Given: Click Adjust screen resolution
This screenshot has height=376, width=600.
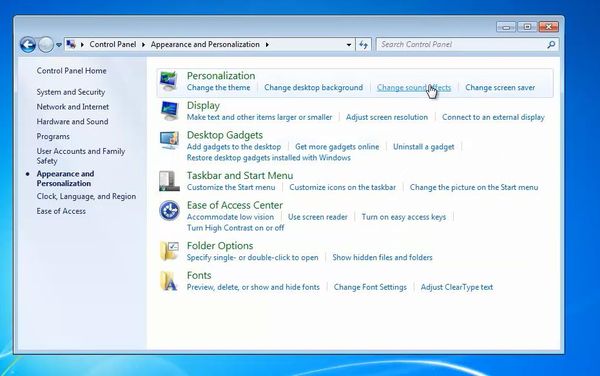Looking at the screenshot, I should click(387, 117).
